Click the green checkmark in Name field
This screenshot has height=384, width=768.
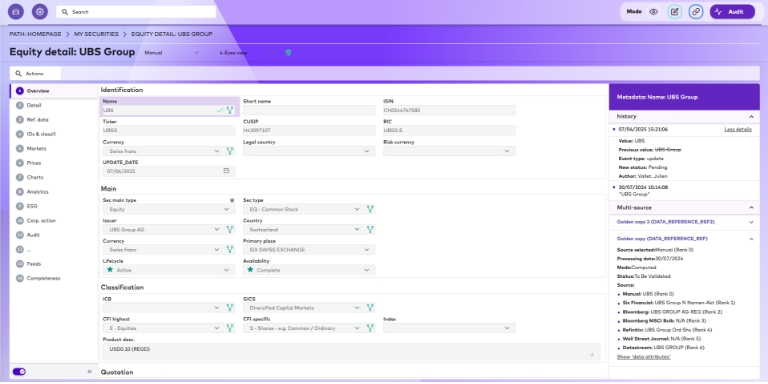[220, 110]
